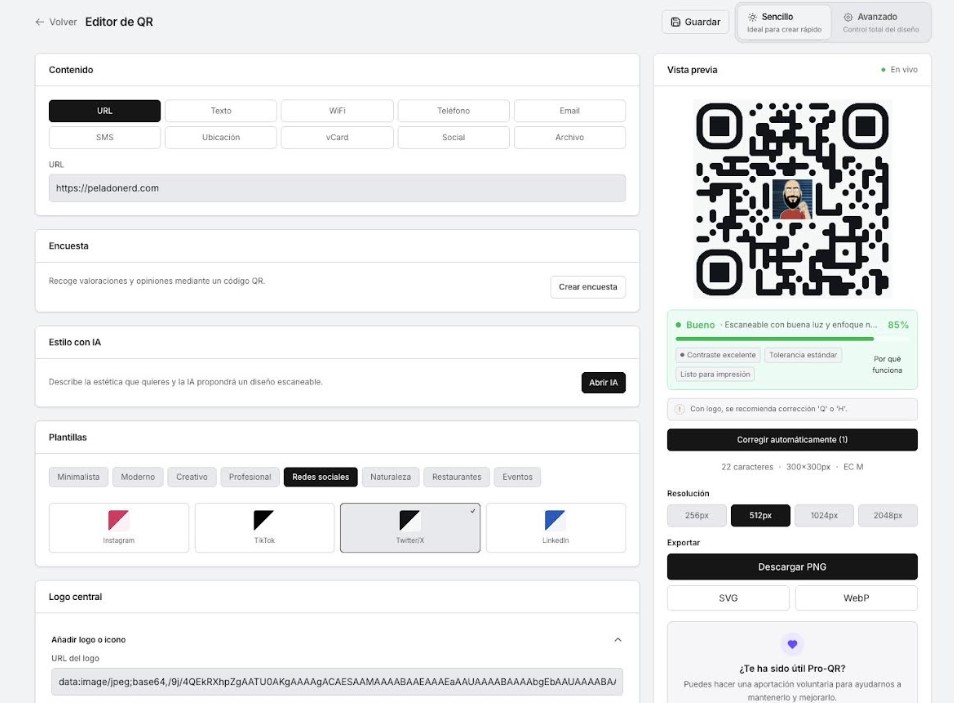Choose the Redes sociales template category

(x=321, y=477)
